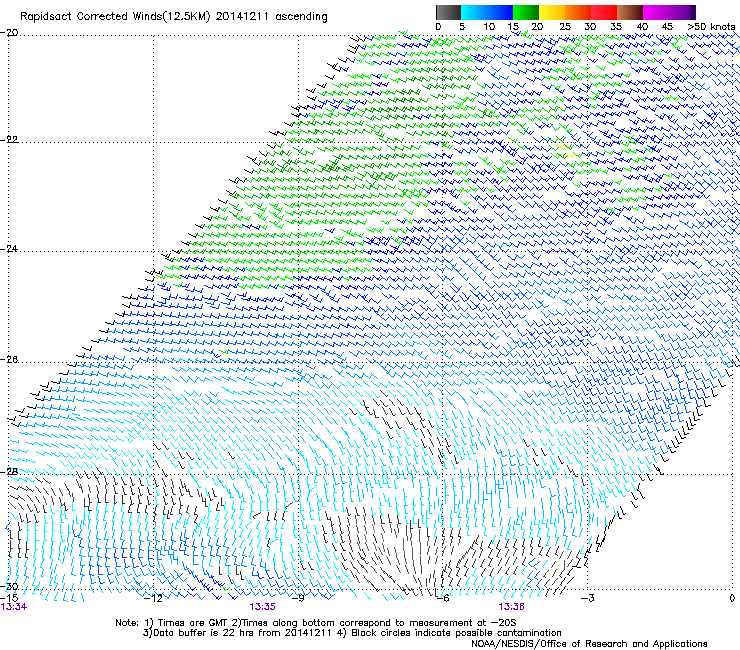The image size is (740, 650).
Task: Click the dark purple 45-50 knots legend swatch
Action: tap(682, 12)
